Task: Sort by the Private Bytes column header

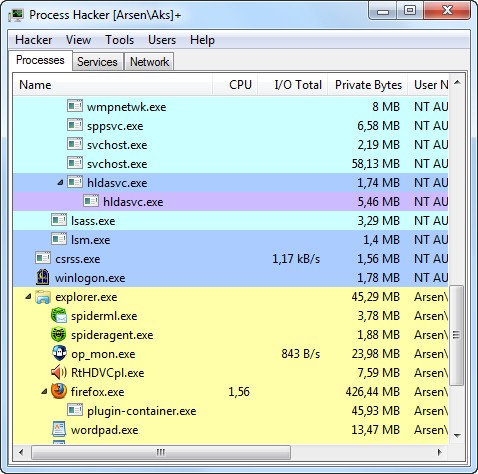Action: coord(368,85)
